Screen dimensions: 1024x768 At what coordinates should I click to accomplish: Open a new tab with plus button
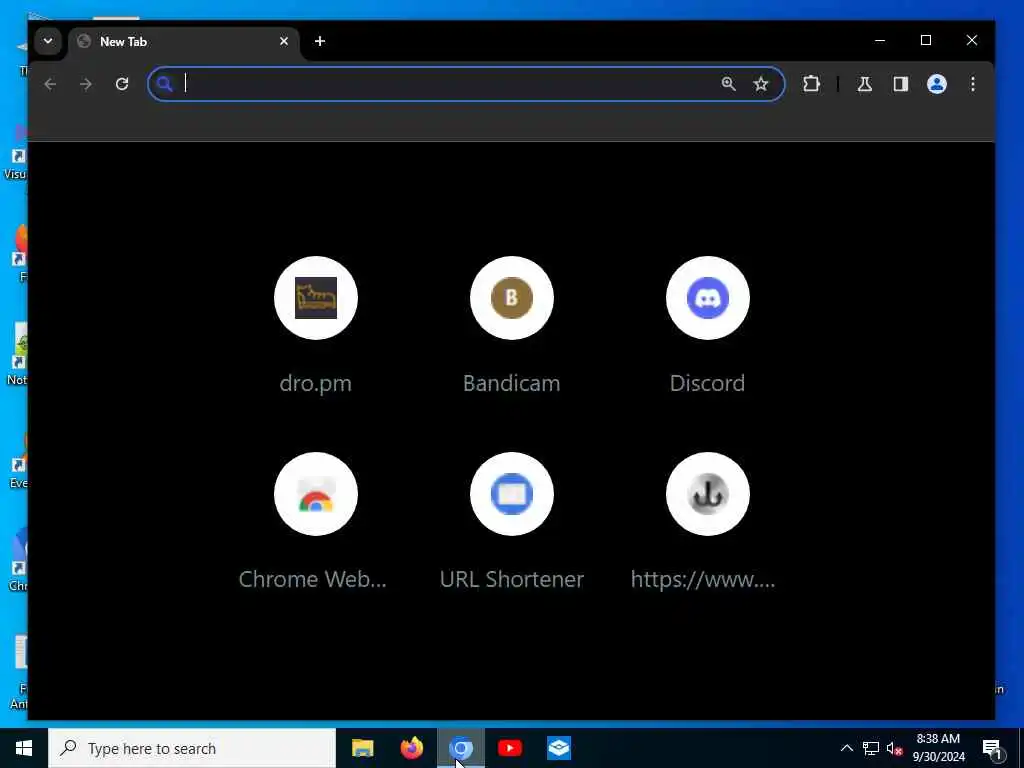[x=319, y=41]
